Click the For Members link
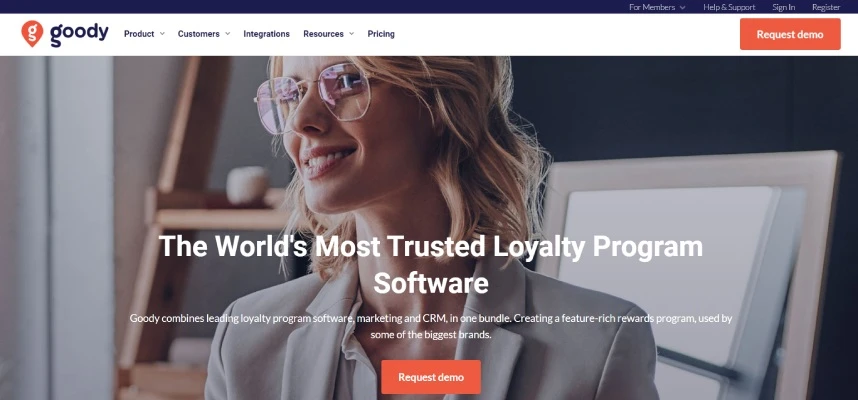The image size is (858, 400). tap(653, 7)
